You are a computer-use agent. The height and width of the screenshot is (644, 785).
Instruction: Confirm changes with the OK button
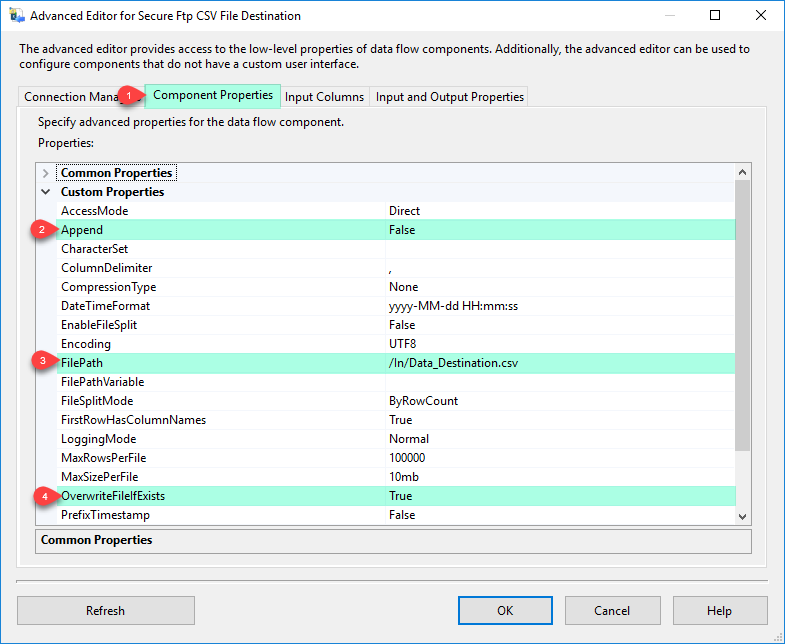click(x=505, y=610)
